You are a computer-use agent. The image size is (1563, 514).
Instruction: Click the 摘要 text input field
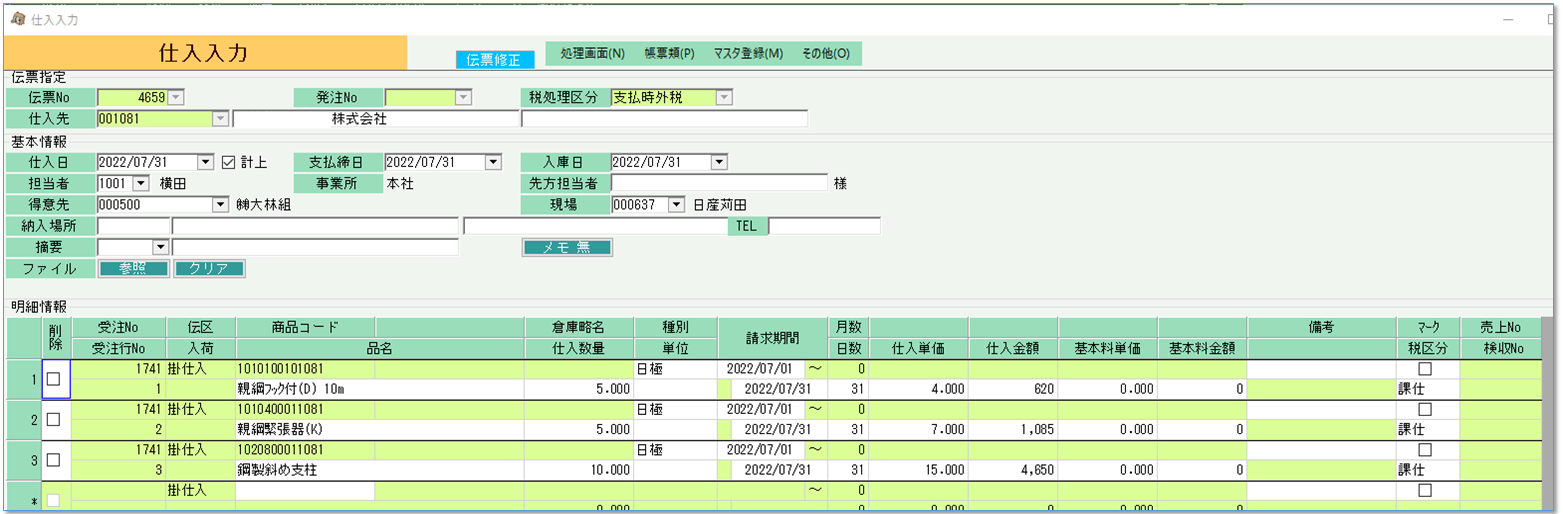tap(315, 247)
